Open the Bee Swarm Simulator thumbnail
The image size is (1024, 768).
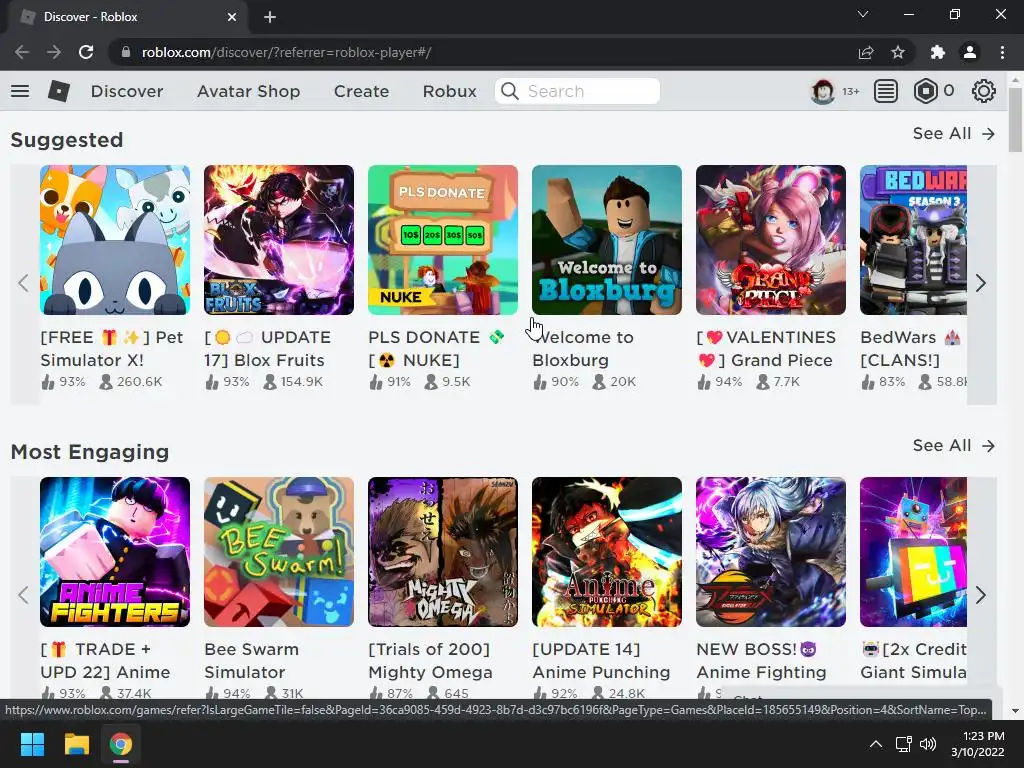point(279,552)
